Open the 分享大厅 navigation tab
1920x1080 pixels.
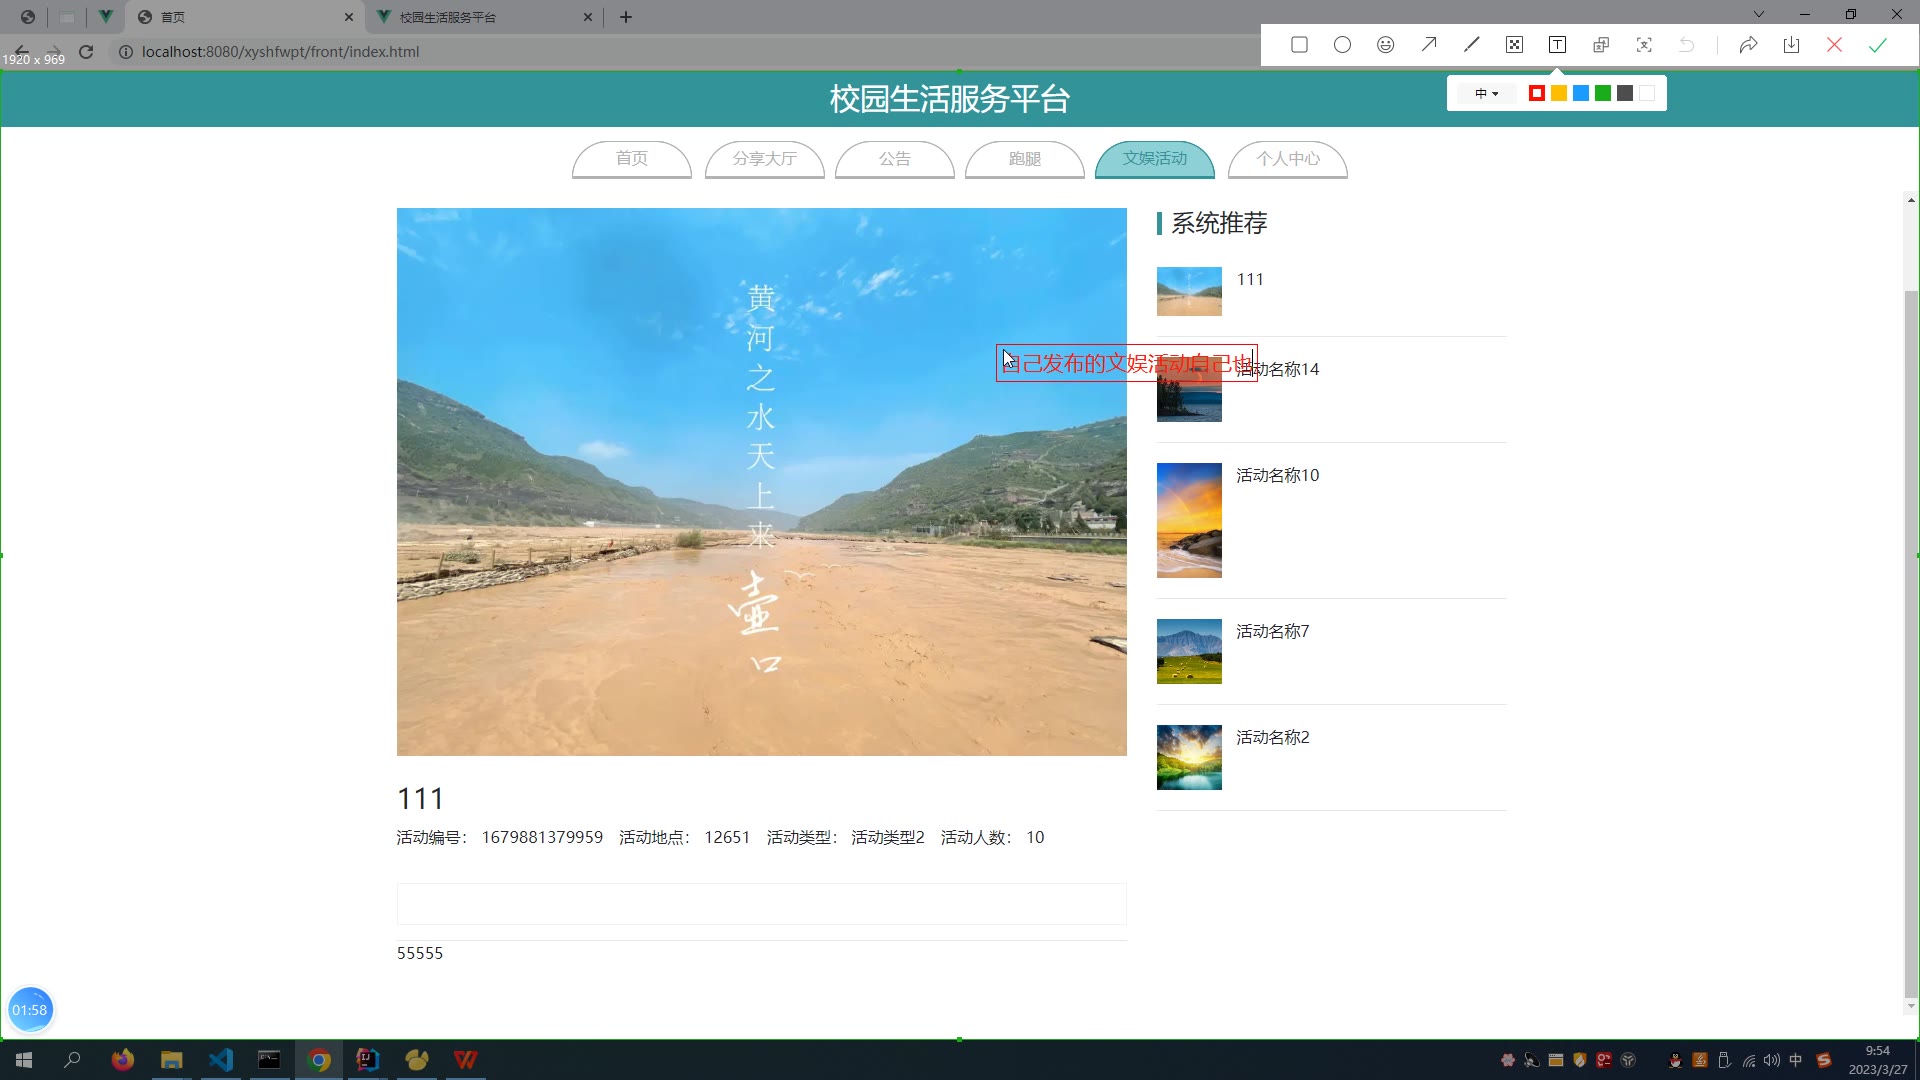(764, 159)
